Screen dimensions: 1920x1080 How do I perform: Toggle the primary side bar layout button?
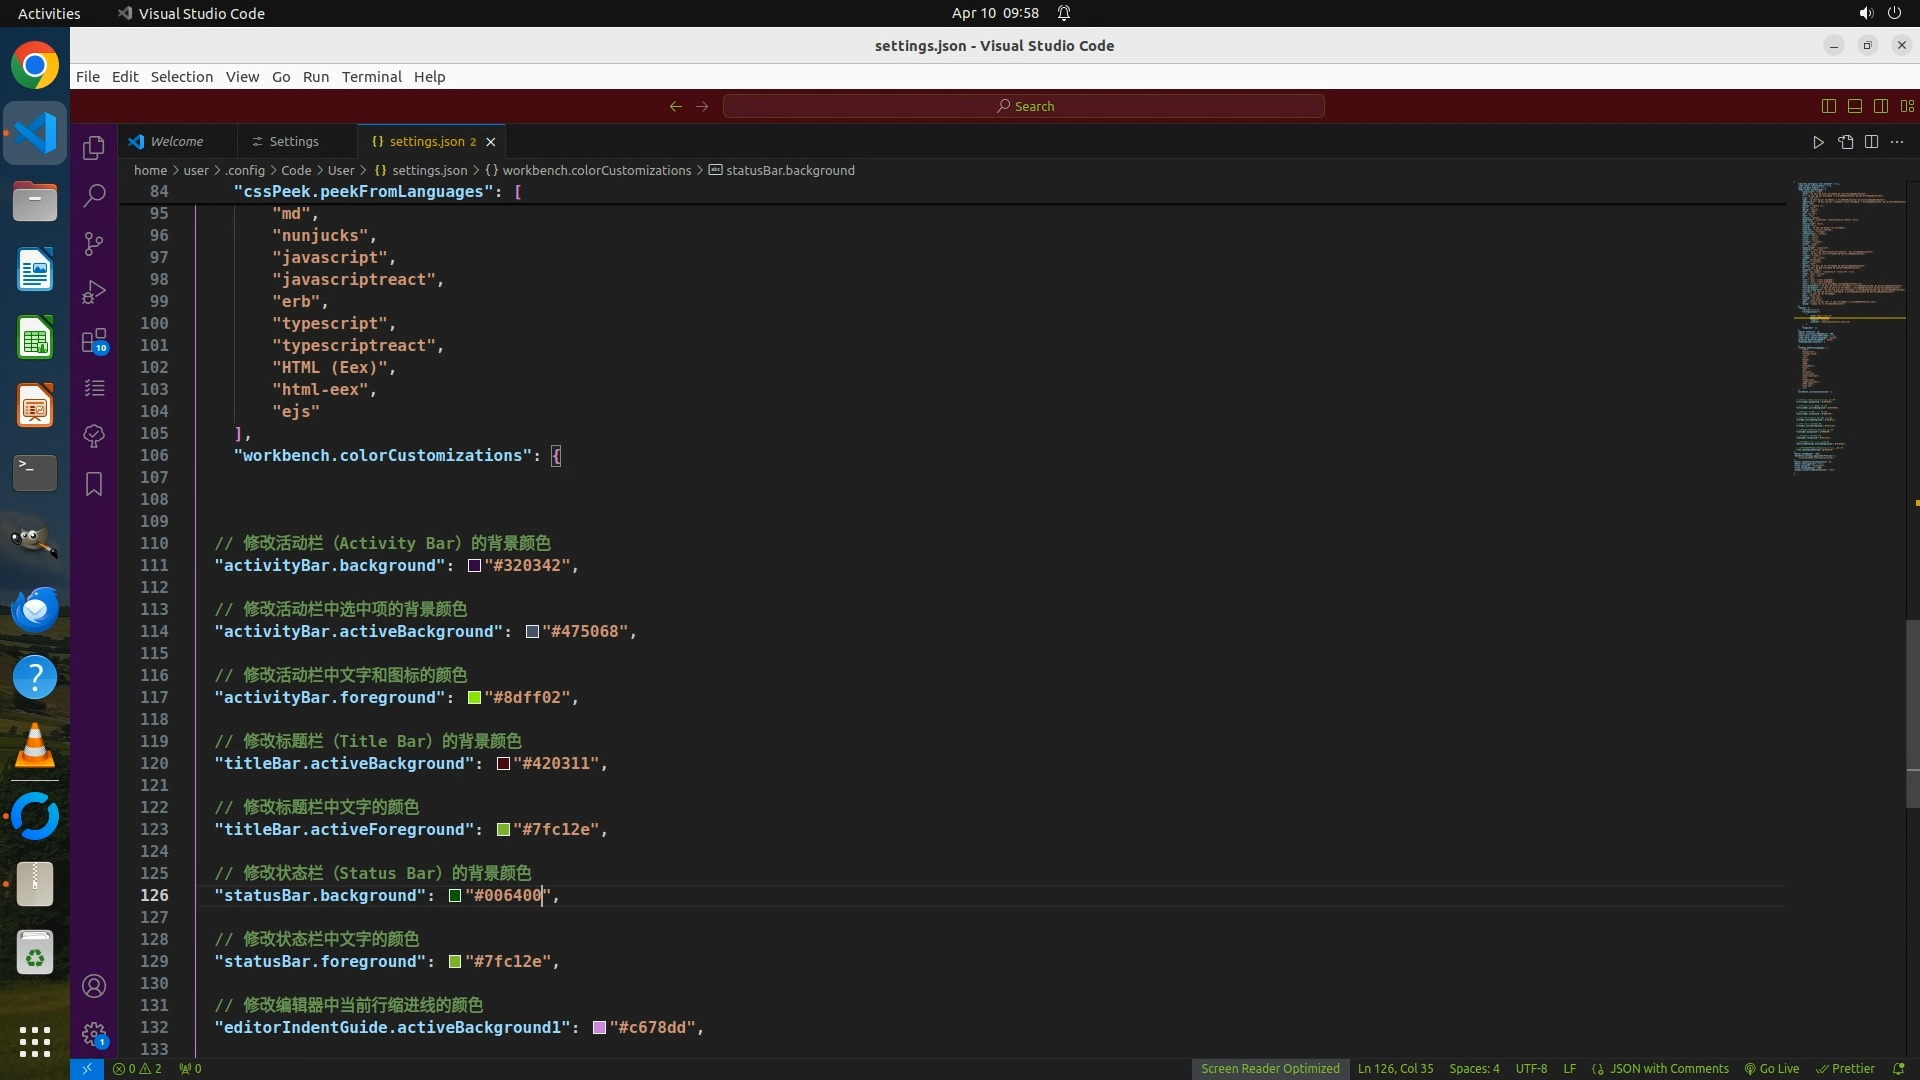pyautogui.click(x=1829, y=106)
